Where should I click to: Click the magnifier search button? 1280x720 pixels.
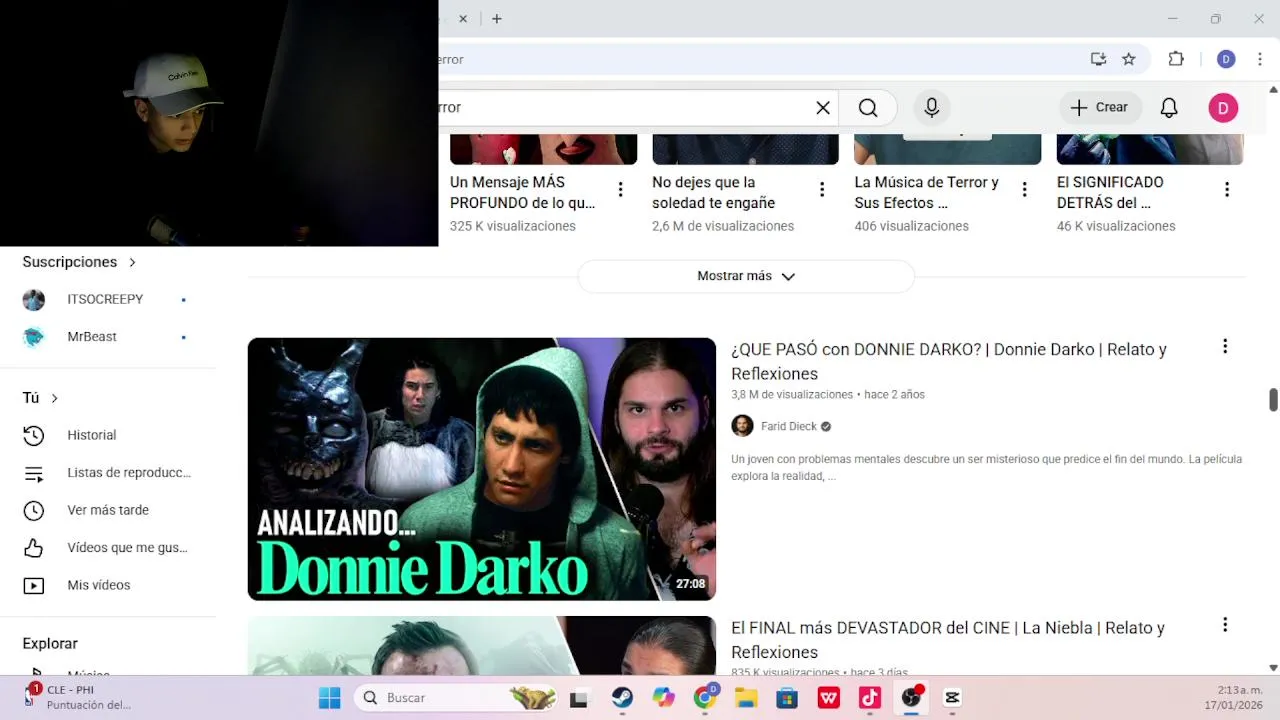coord(868,108)
